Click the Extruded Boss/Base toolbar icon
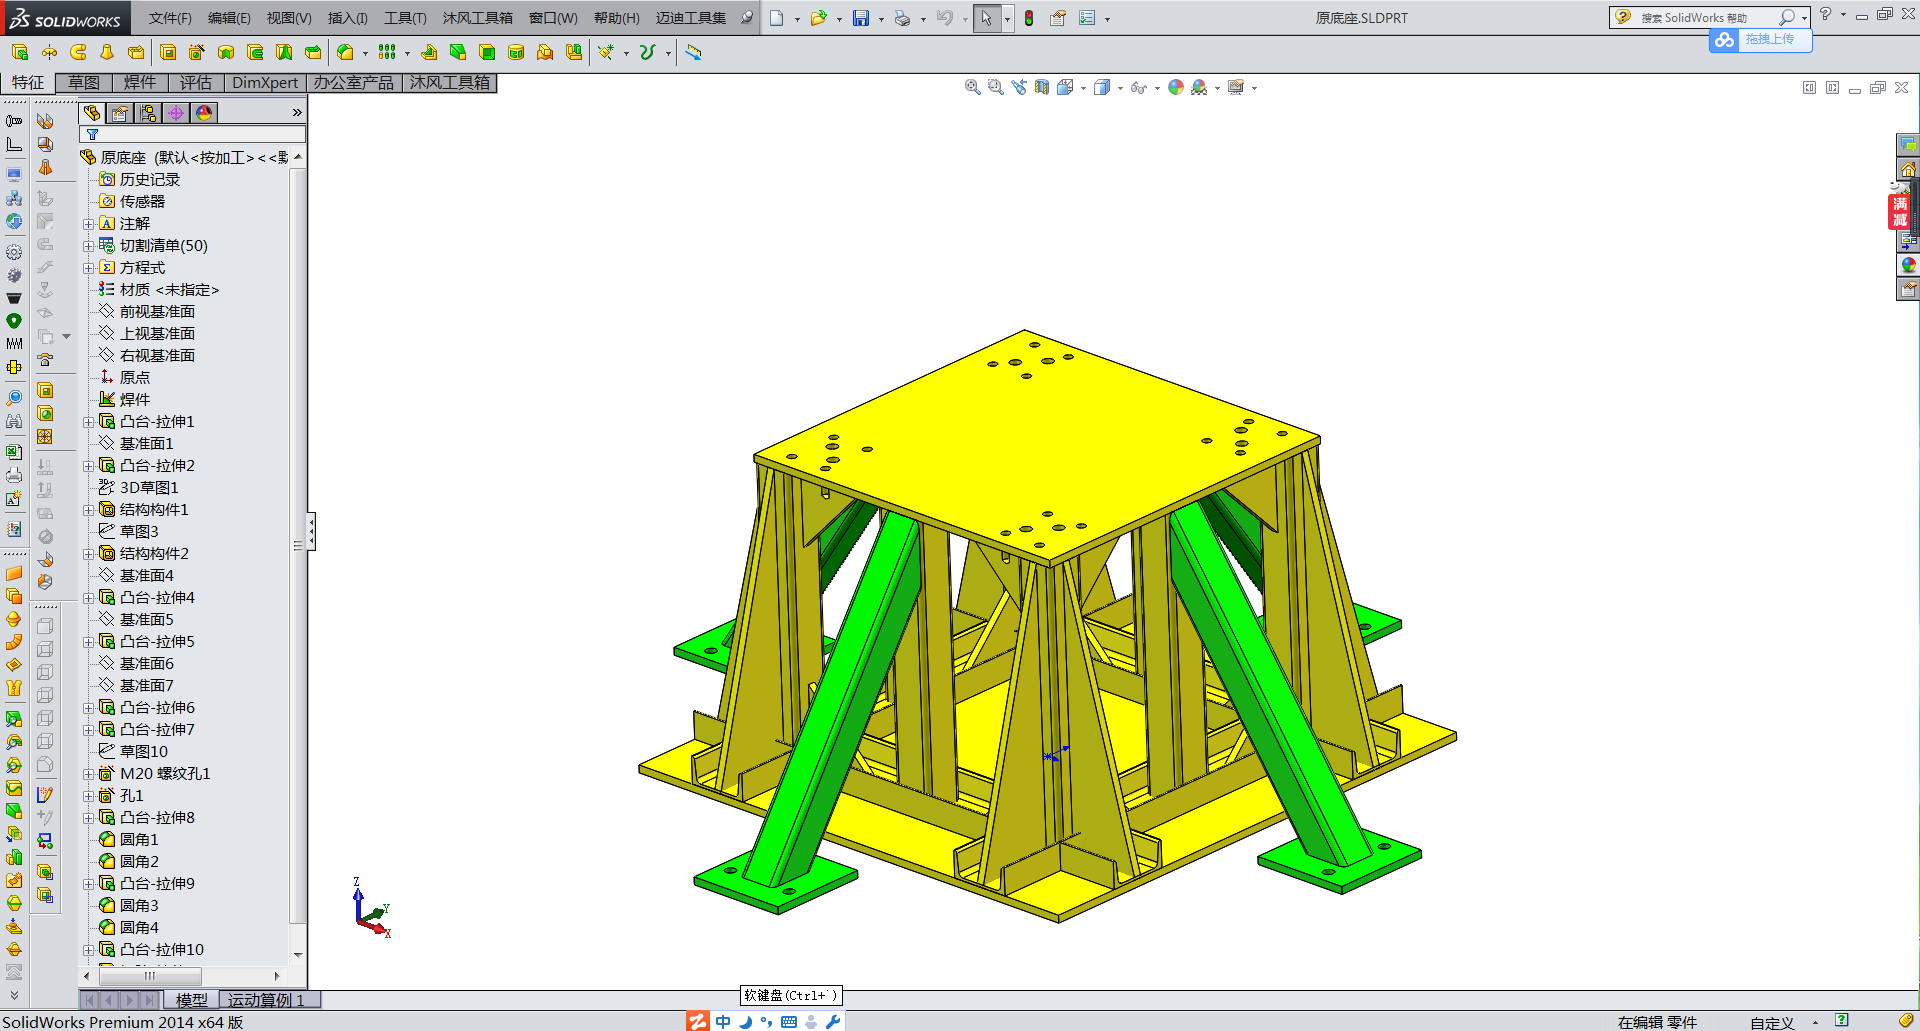Viewport: 1920px width, 1031px height. pos(19,52)
